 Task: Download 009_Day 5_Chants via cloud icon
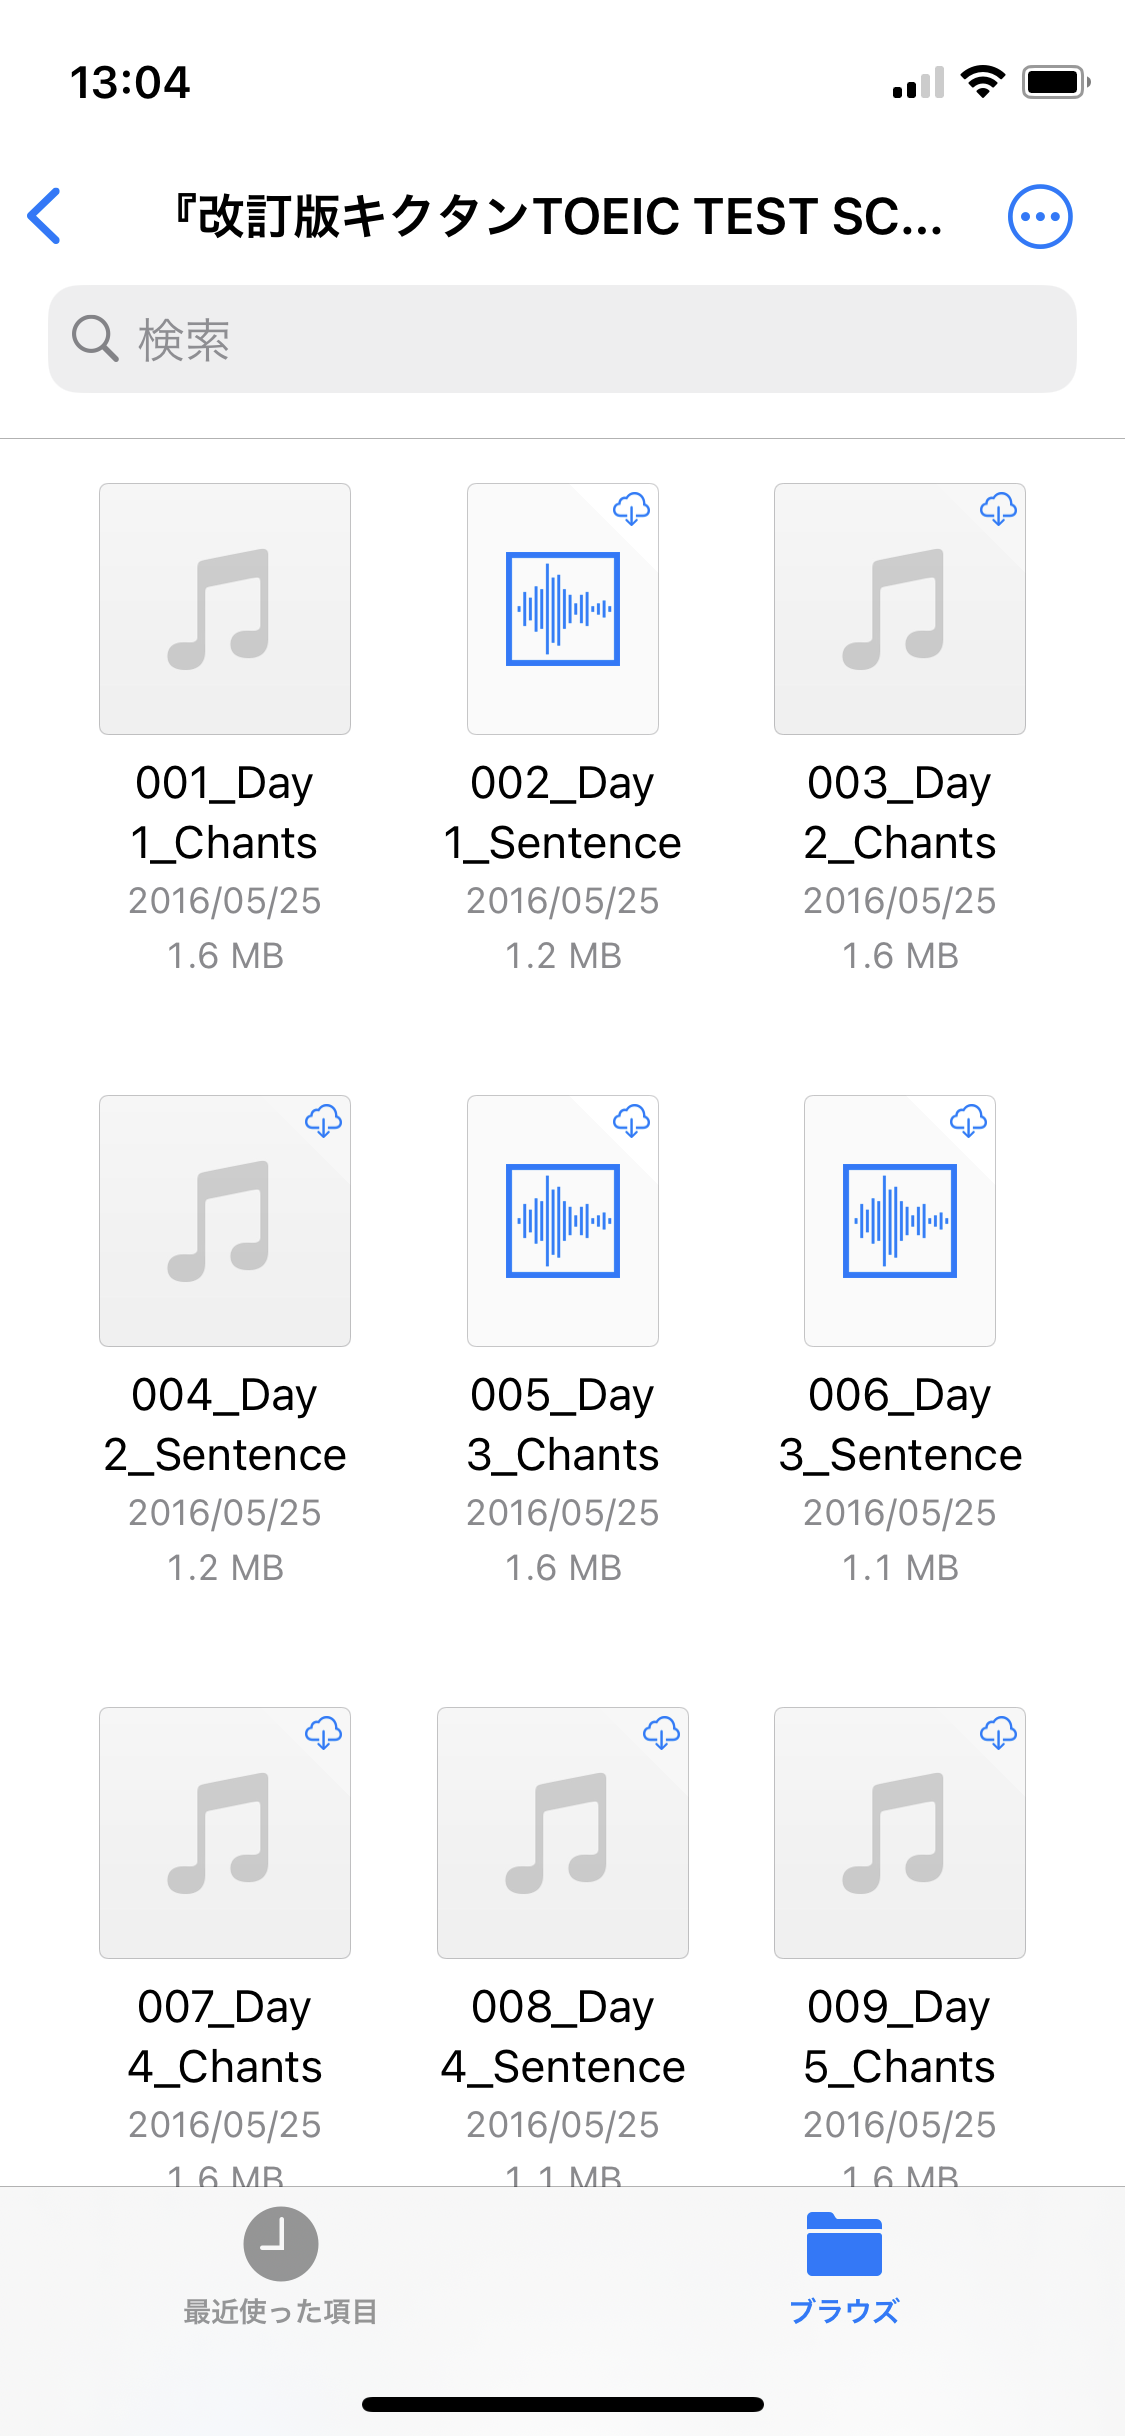click(x=998, y=1733)
